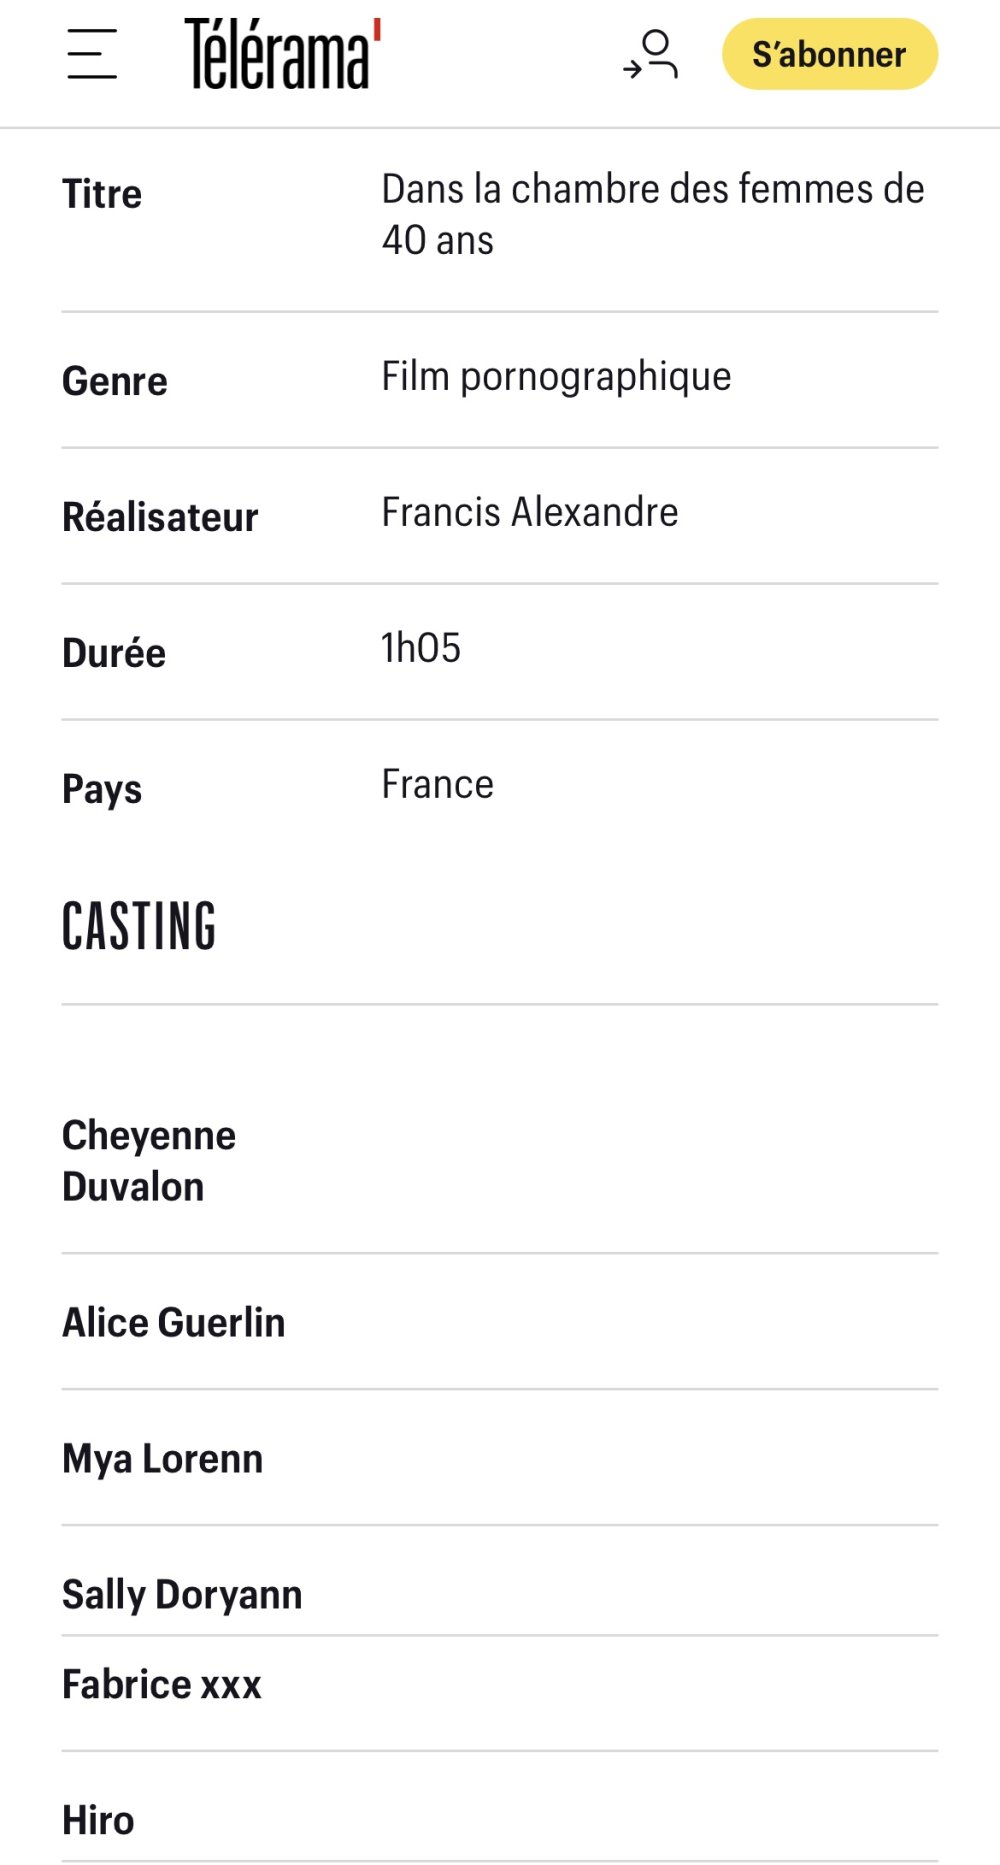This screenshot has width=1000, height=1865.
Task: Select Hiro in the casting list
Action: click(x=98, y=1820)
